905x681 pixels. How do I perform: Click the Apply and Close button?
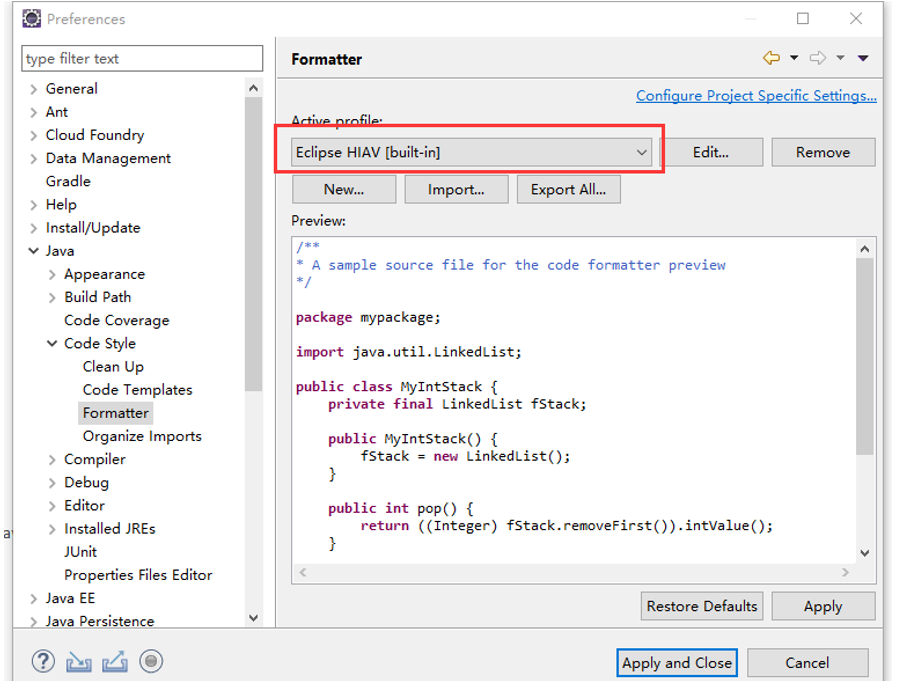click(x=677, y=662)
